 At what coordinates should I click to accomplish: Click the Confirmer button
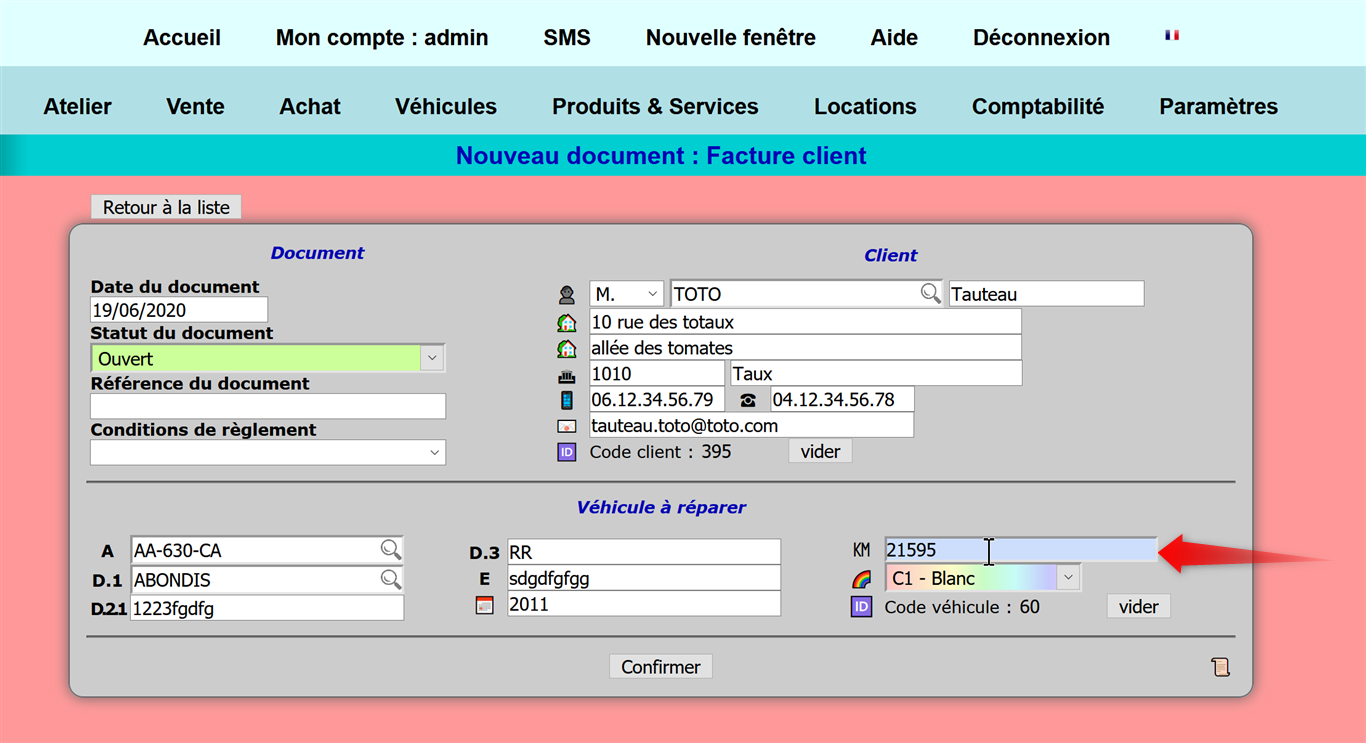(x=661, y=667)
